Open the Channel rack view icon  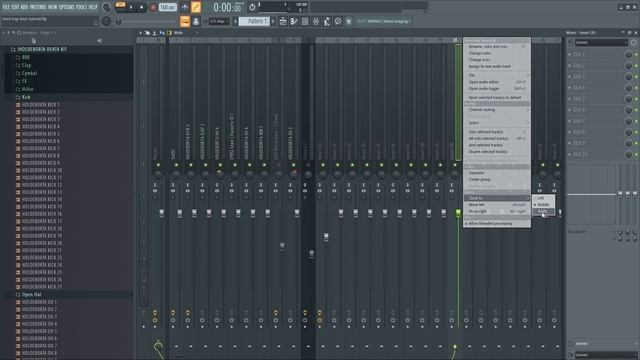point(305,21)
